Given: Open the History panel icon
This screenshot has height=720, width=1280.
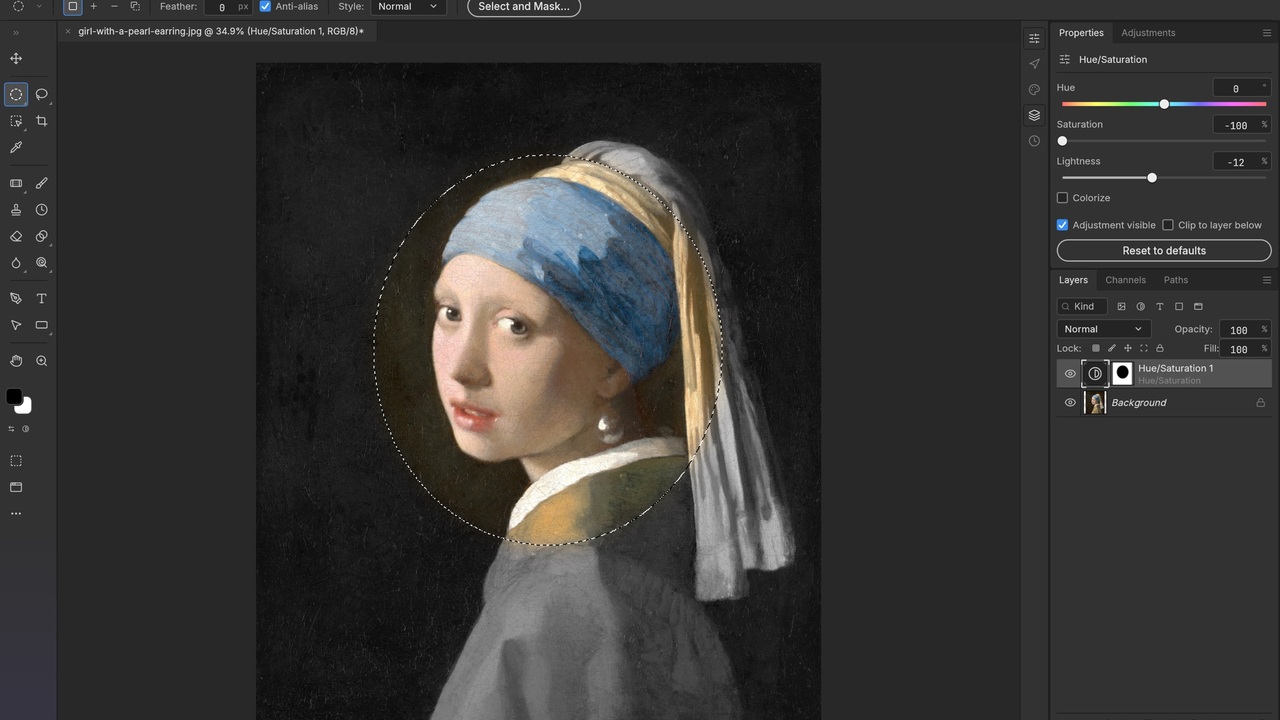Looking at the screenshot, I should click(x=1034, y=141).
